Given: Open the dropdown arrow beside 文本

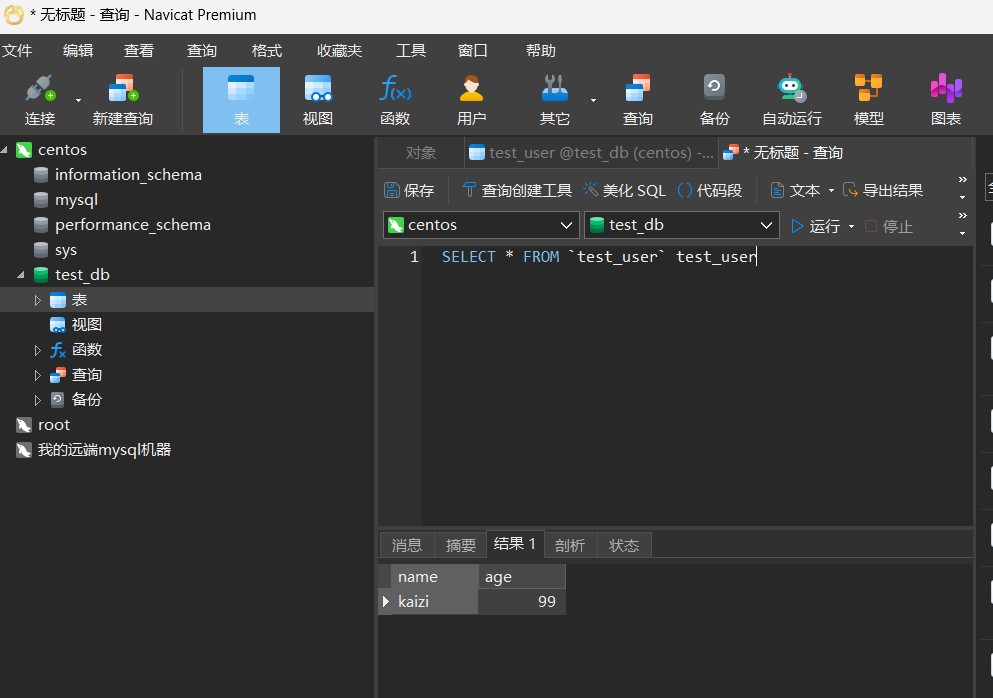Looking at the screenshot, I should 832,191.
